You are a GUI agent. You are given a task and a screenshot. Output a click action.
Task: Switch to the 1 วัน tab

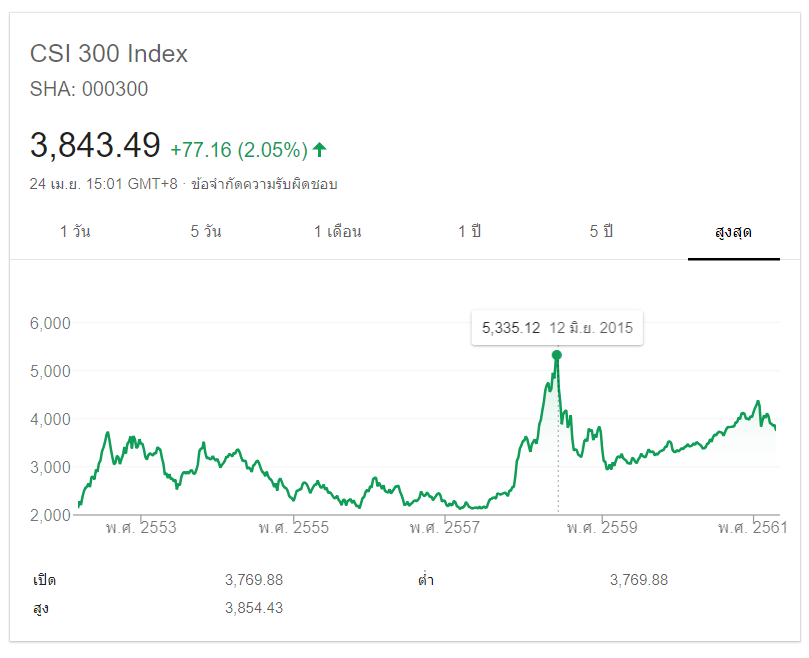[75, 232]
